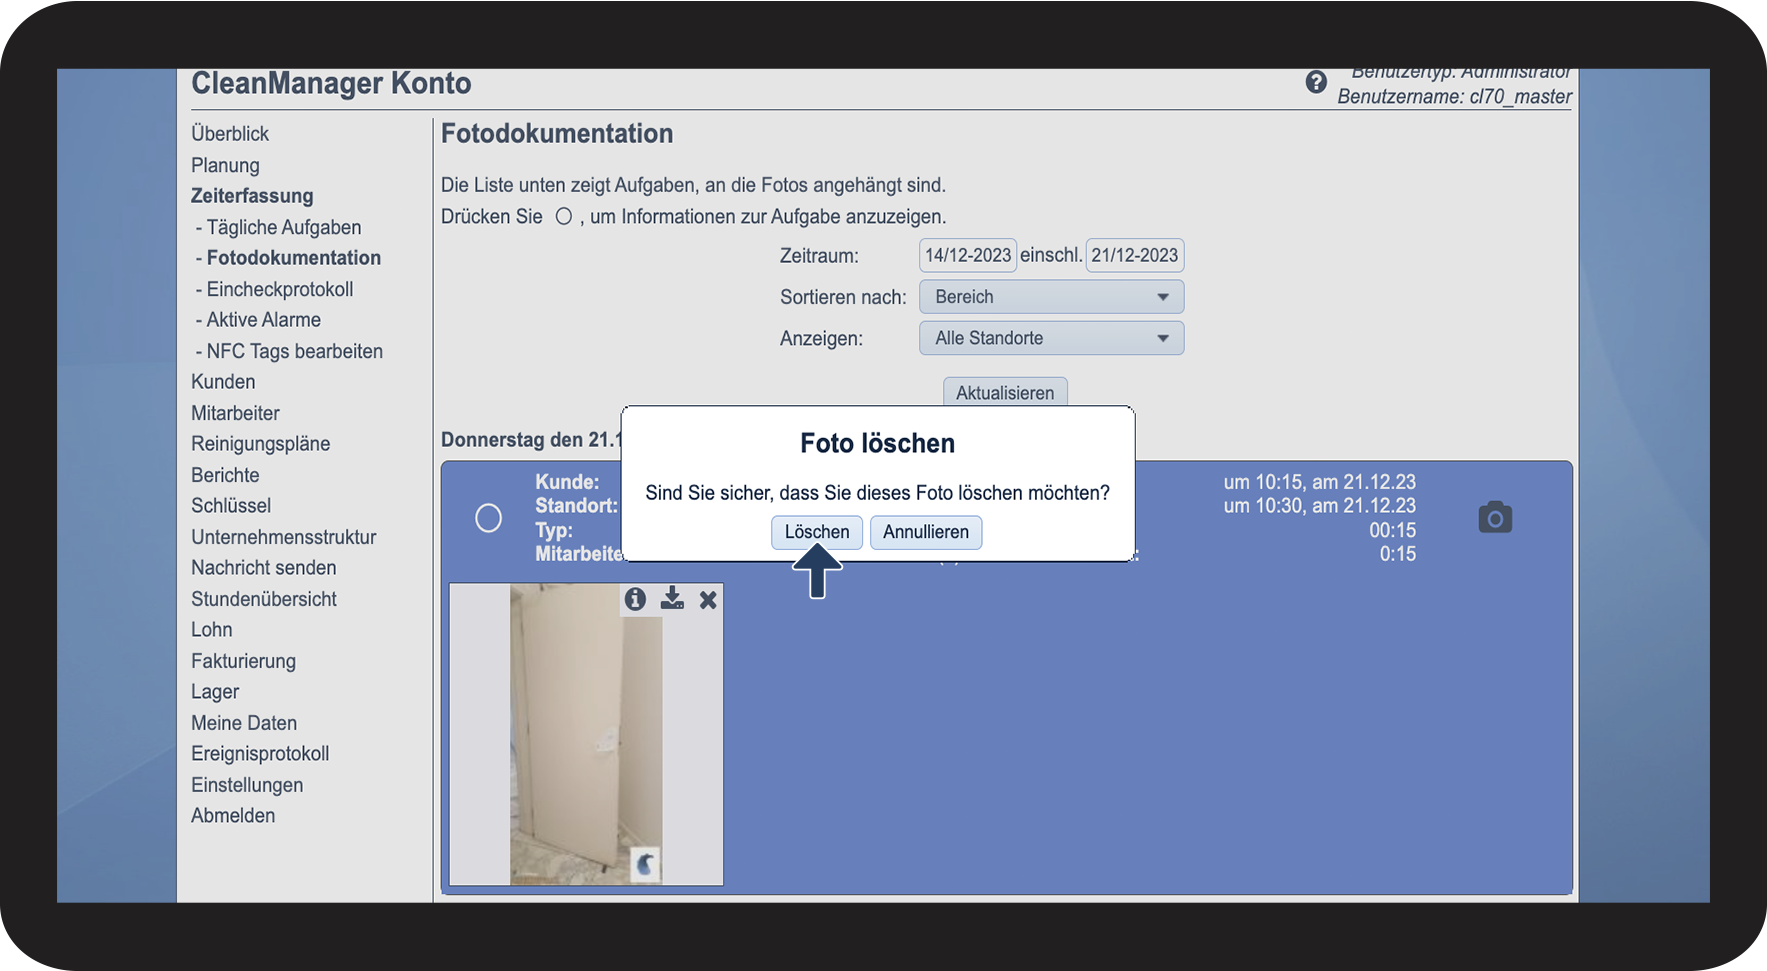
Task: Click the time value 00:15
Action: (x=1392, y=530)
